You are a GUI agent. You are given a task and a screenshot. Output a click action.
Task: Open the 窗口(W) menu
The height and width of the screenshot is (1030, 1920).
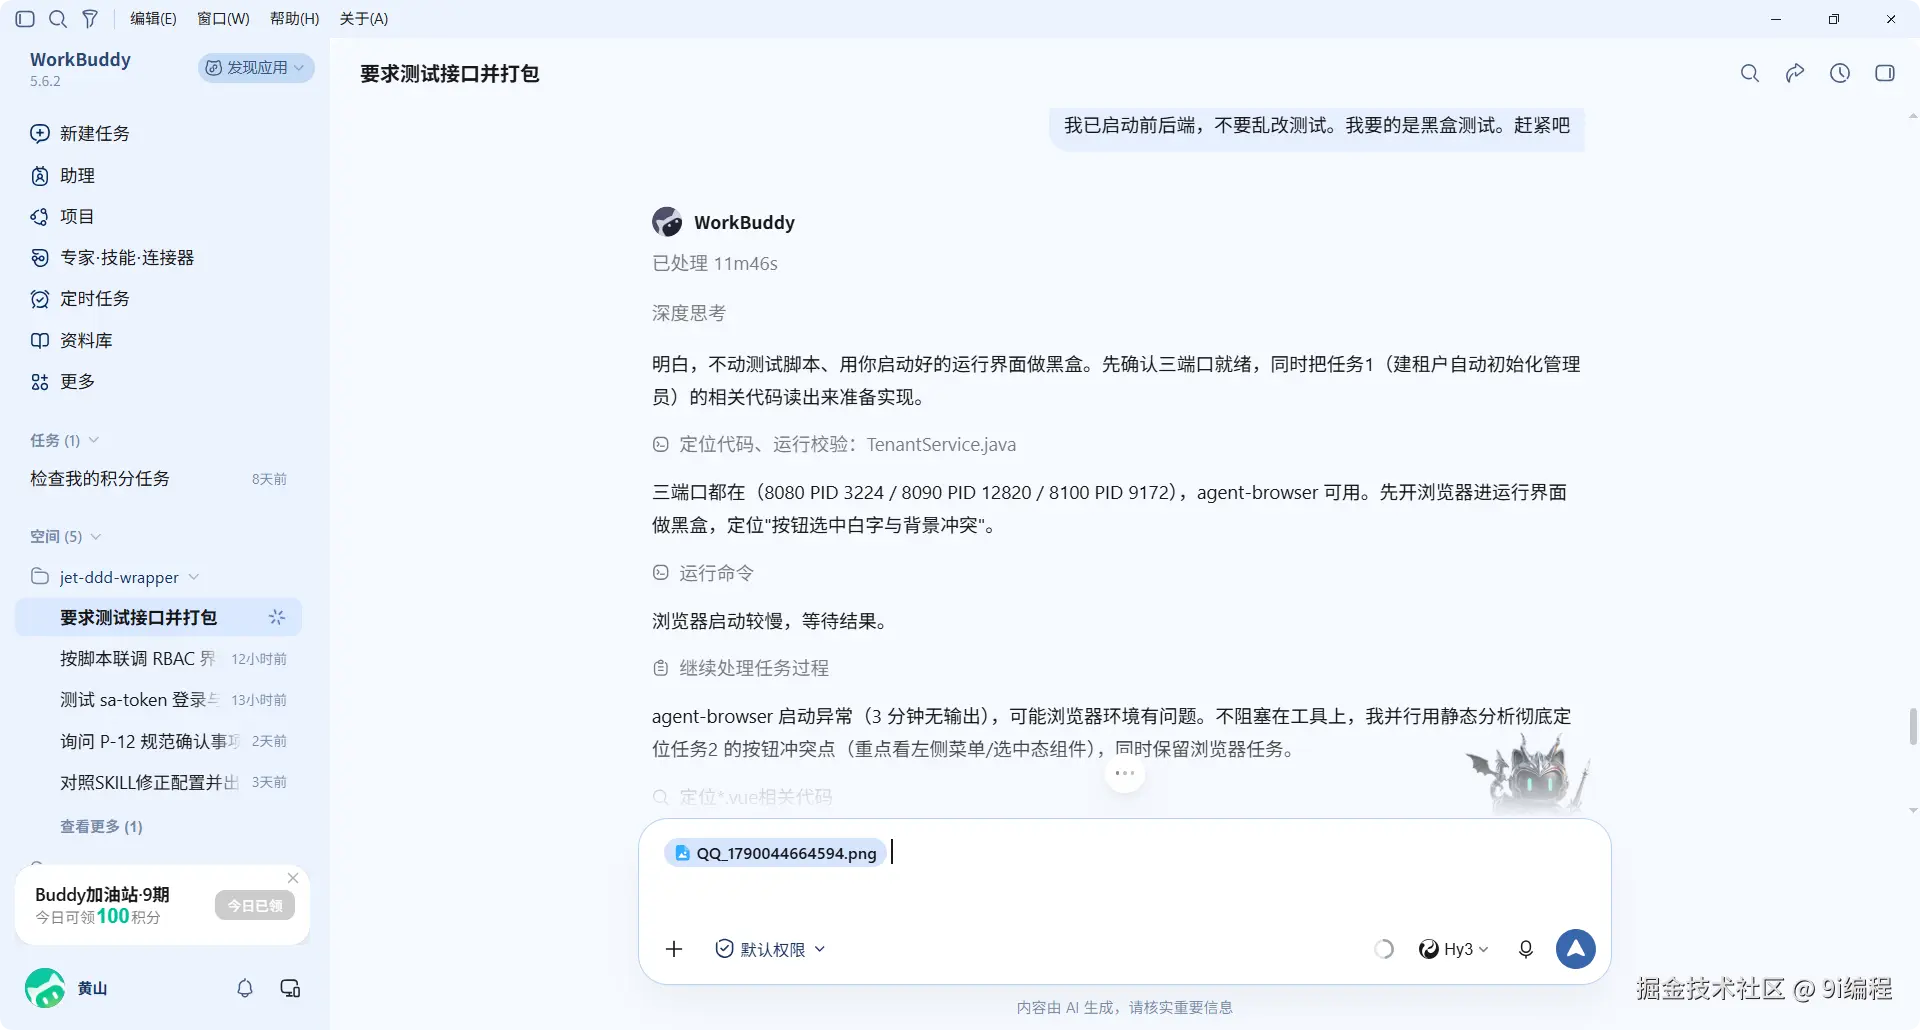click(x=223, y=19)
